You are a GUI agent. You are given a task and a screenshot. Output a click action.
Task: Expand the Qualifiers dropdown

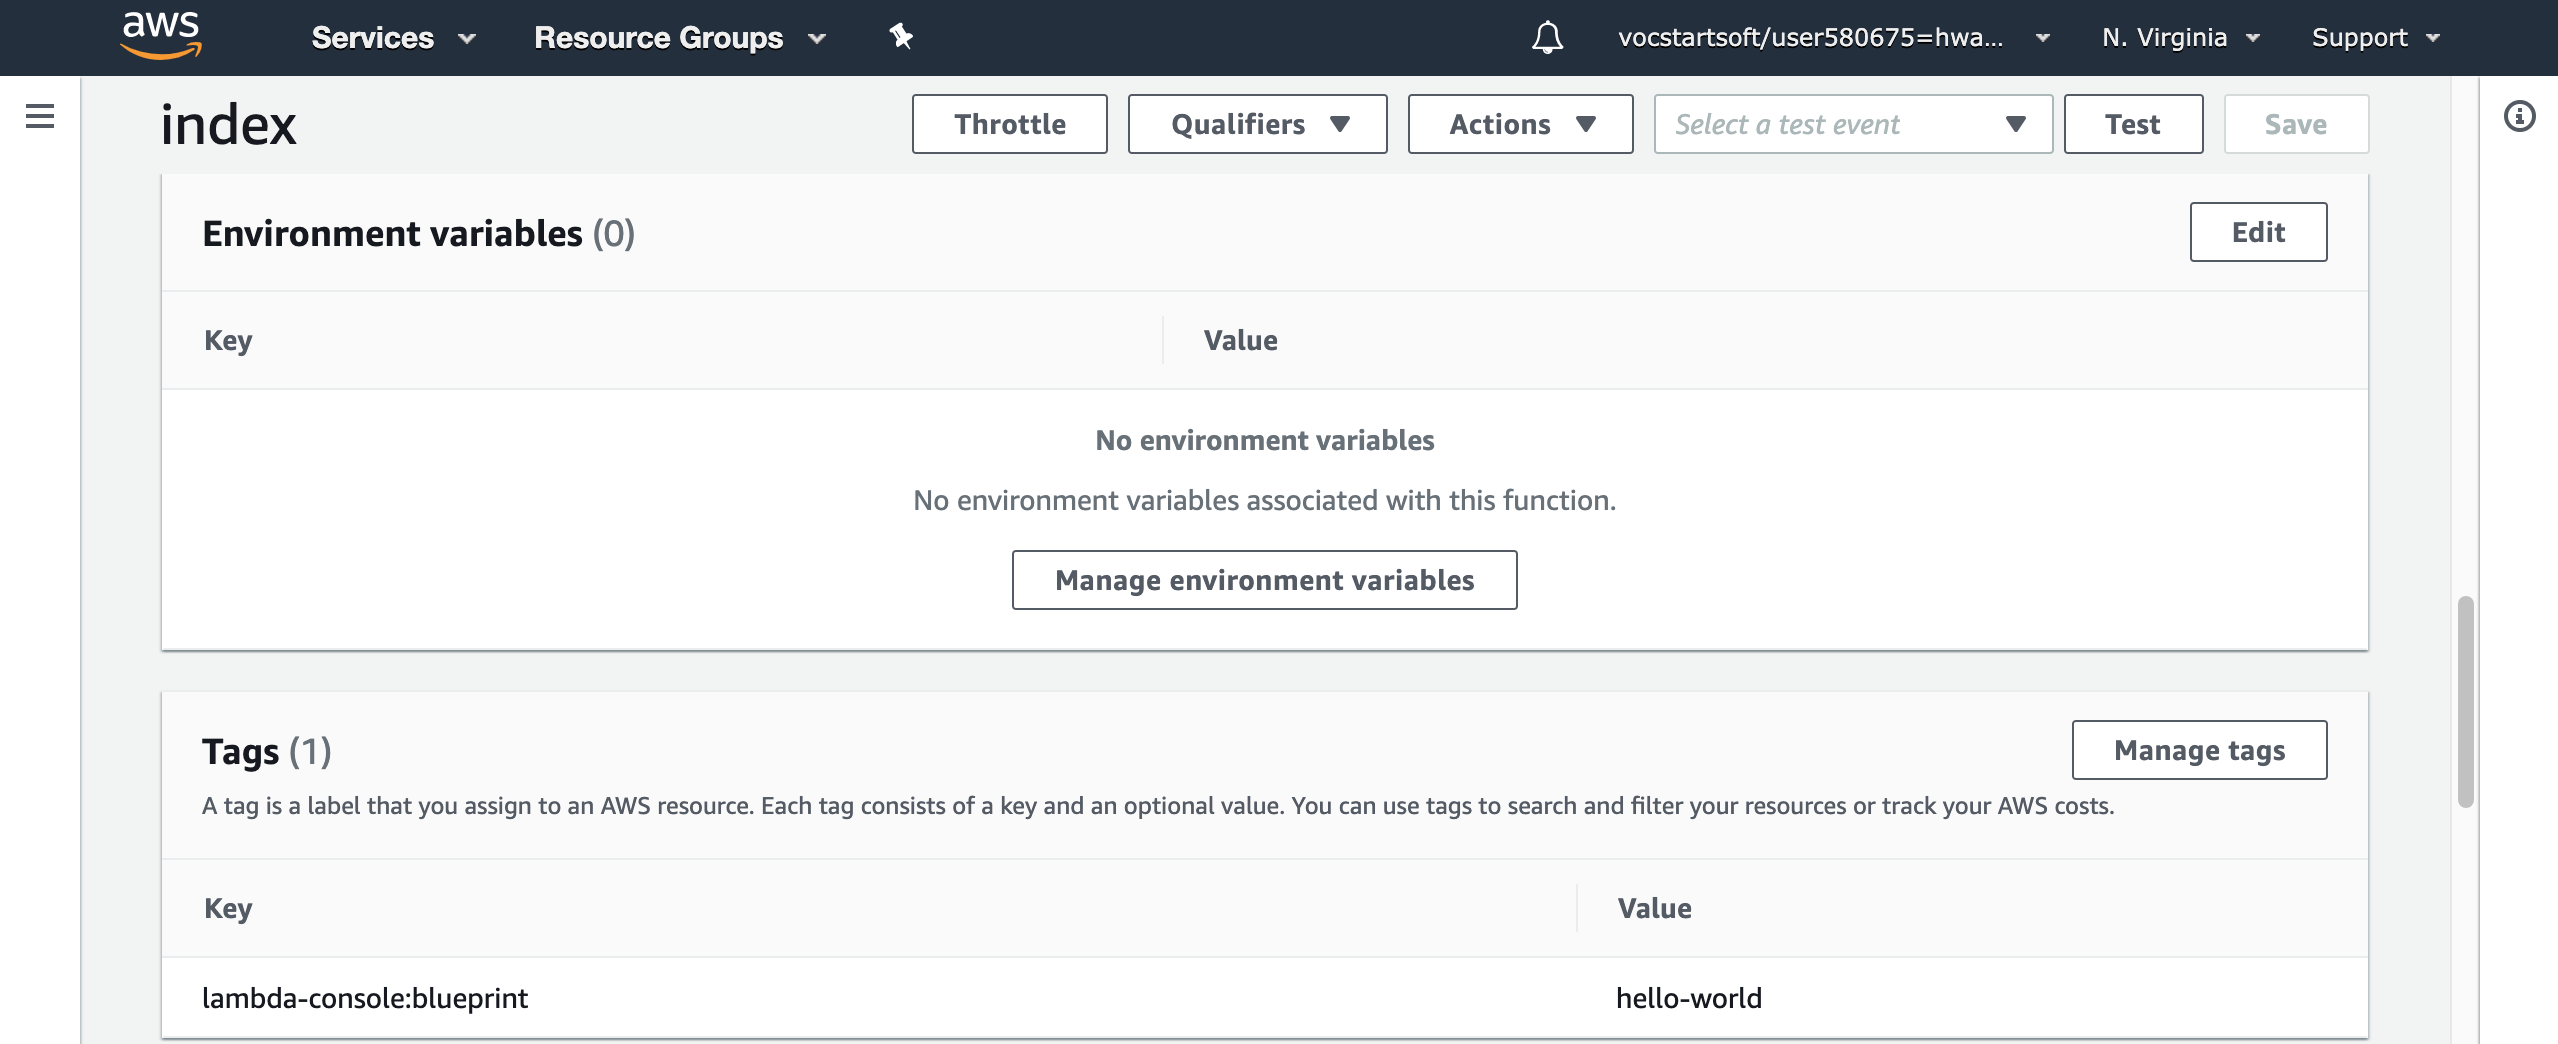click(1257, 124)
